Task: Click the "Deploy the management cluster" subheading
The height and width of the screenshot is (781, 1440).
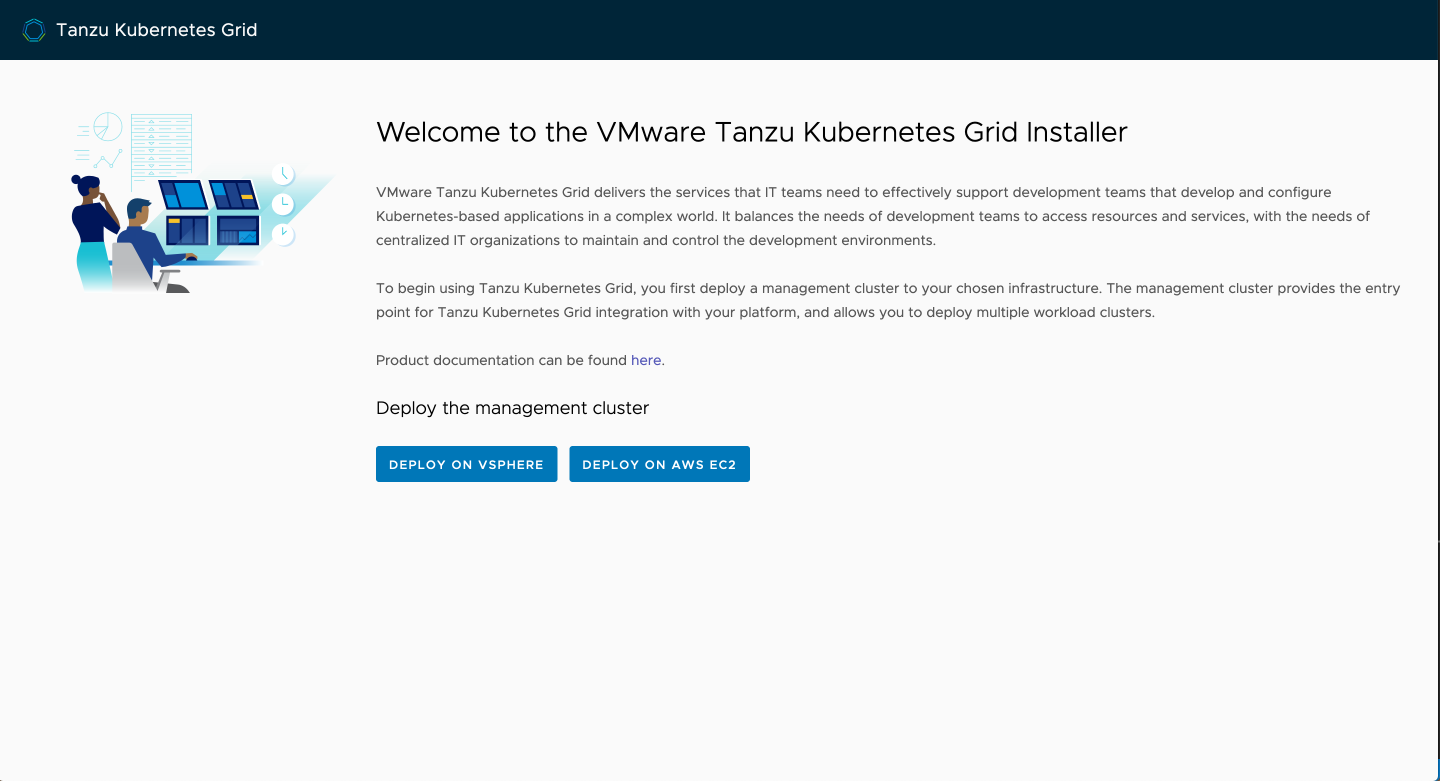Action: (x=512, y=408)
